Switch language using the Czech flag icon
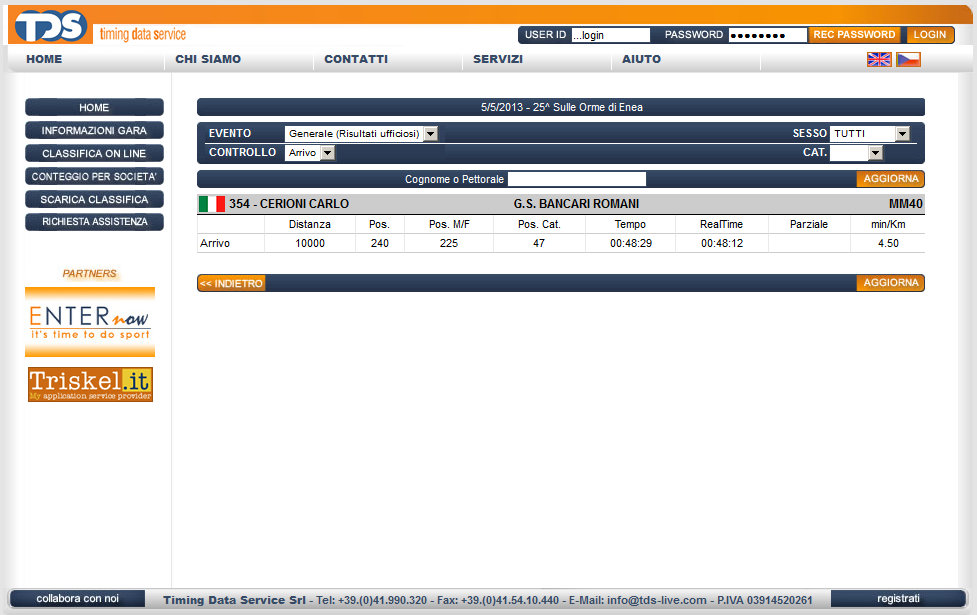977x615 pixels. tap(908, 60)
